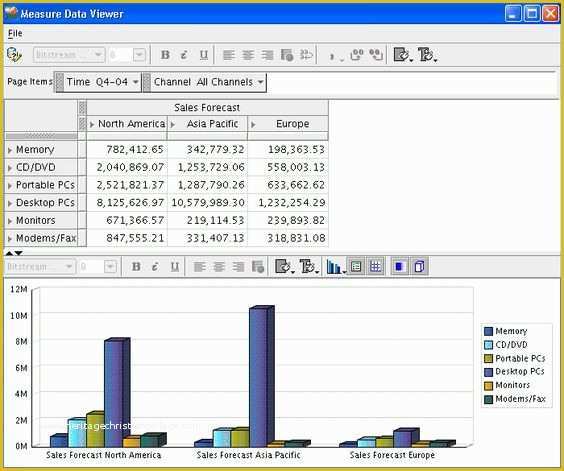Expand the Portable PCs row
The image size is (564, 471).
tap(10, 186)
